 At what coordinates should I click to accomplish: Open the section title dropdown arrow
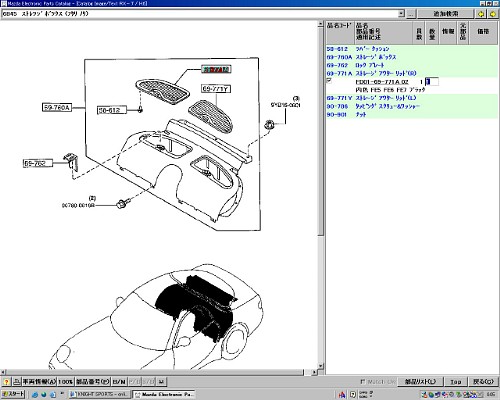click(x=401, y=14)
